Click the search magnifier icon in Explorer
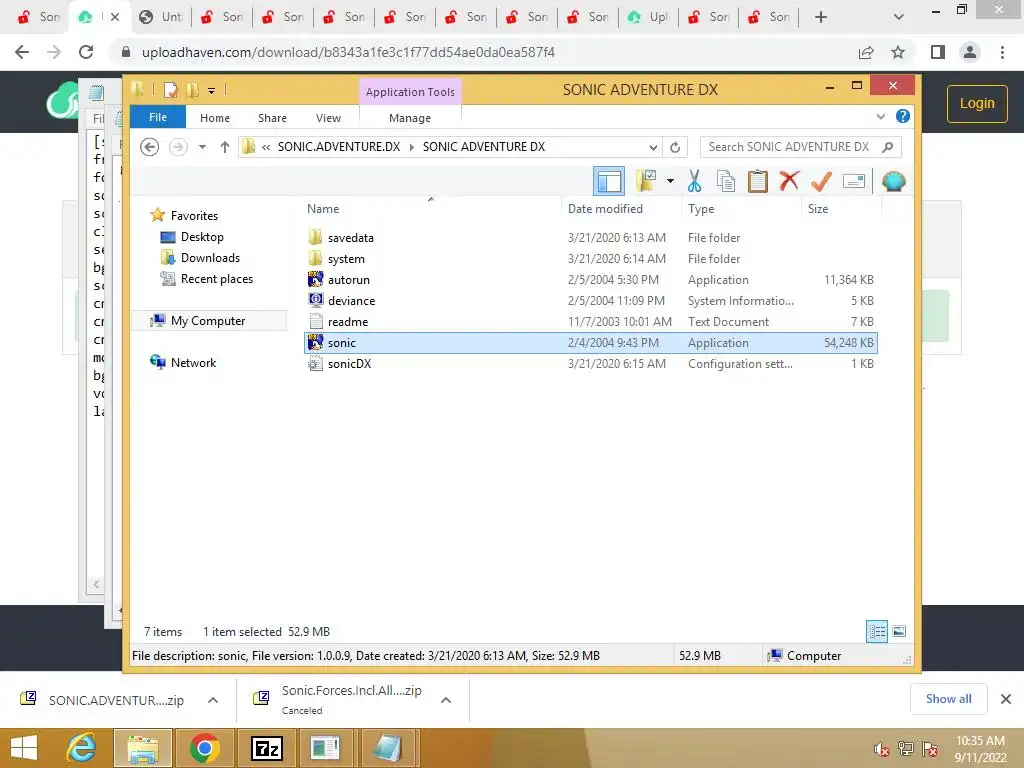 coord(888,147)
